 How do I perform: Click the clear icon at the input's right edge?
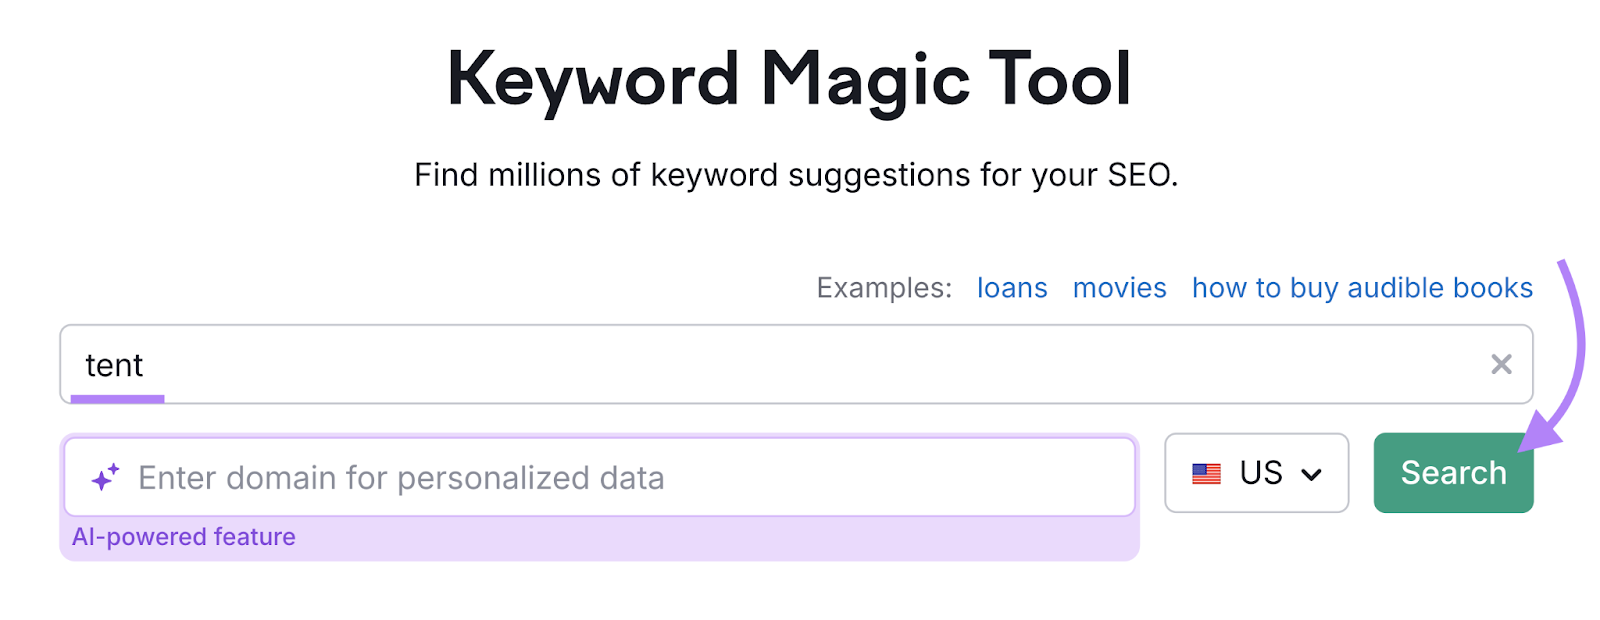click(1501, 365)
